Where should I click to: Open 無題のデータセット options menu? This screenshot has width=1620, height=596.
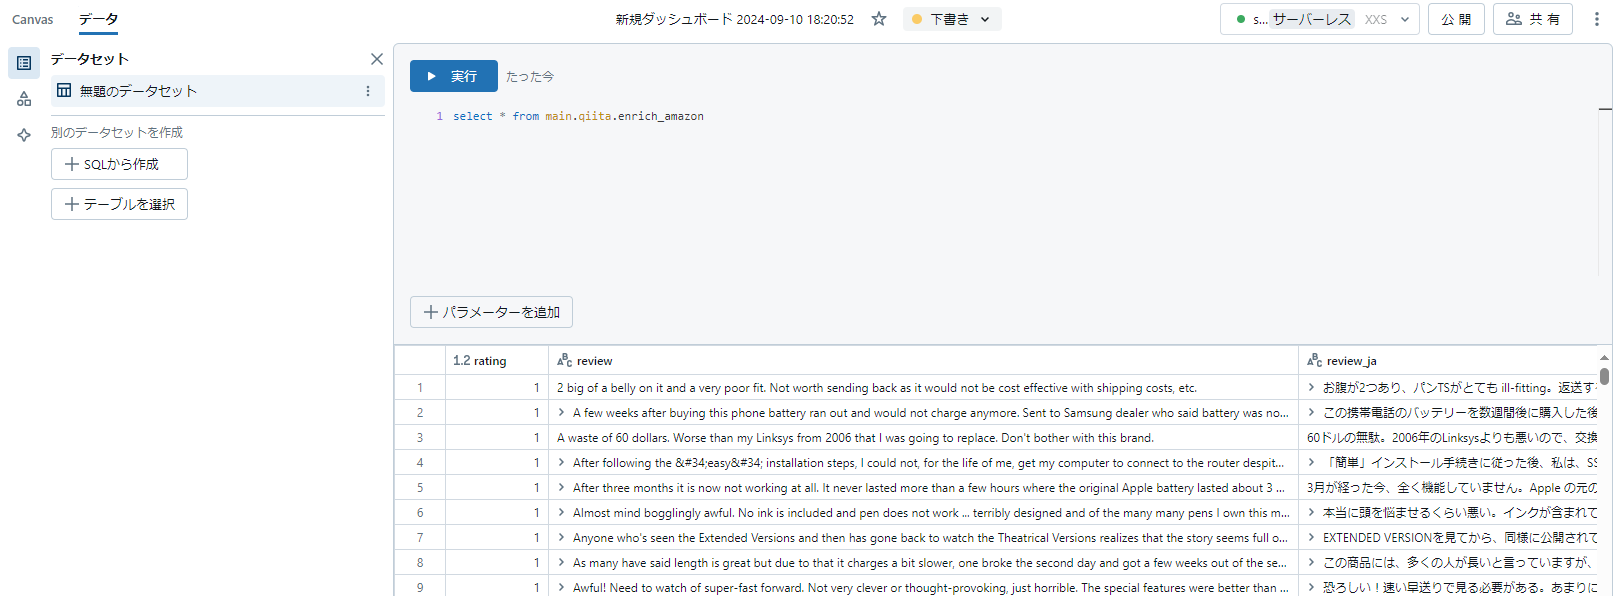tap(368, 91)
